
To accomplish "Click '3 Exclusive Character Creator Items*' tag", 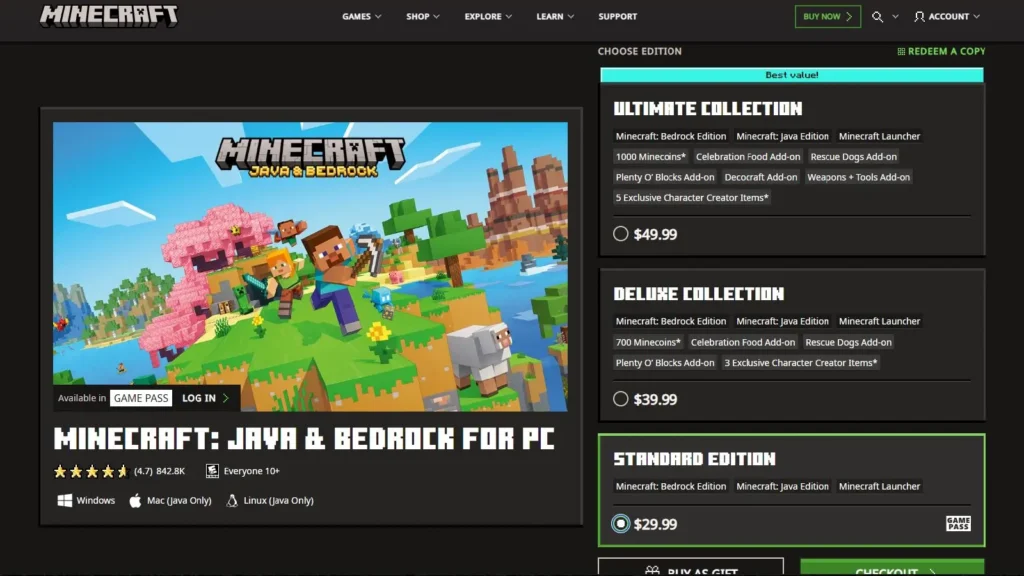I will pos(801,362).
